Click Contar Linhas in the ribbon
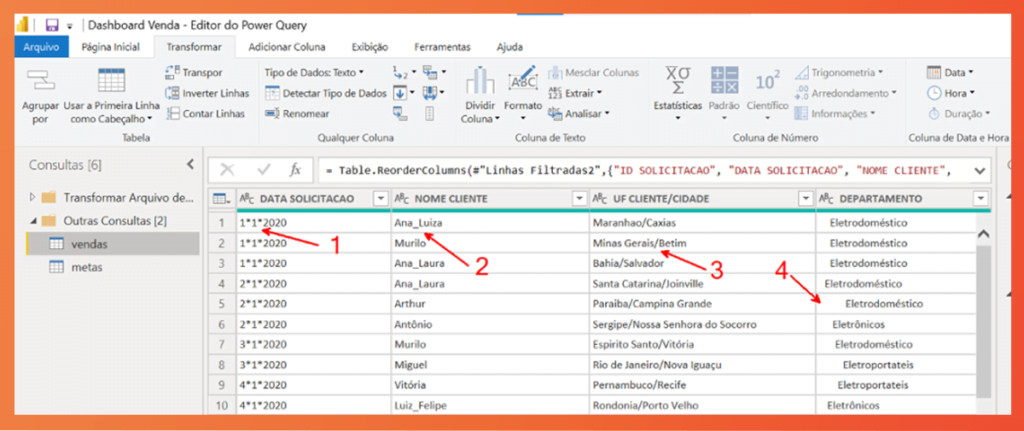The width and height of the screenshot is (1024, 431). click(x=206, y=114)
